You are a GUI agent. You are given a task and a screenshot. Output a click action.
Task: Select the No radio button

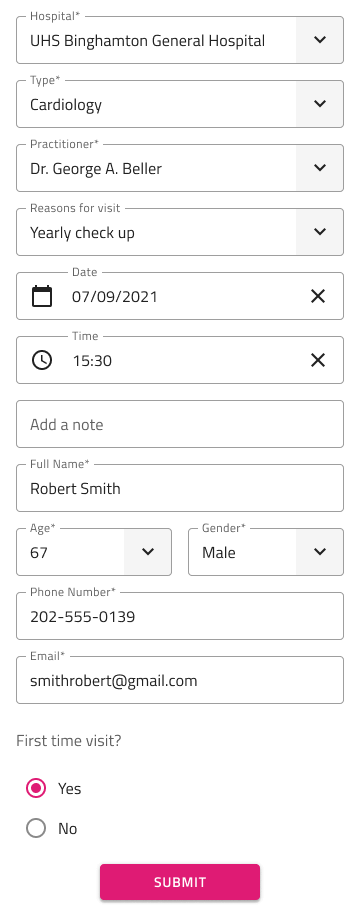point(36,828)
